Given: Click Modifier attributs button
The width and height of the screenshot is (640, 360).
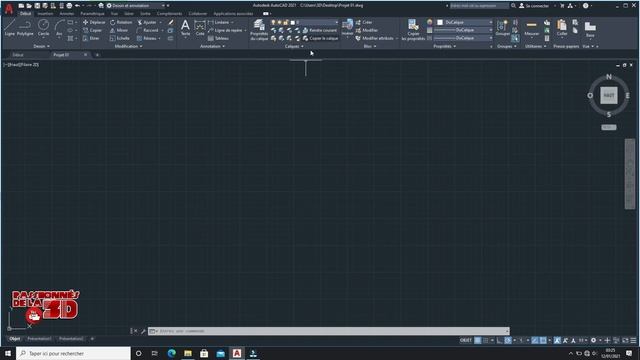Looking at the screenshot, I should pyautogui.click(x=374, y=38).
